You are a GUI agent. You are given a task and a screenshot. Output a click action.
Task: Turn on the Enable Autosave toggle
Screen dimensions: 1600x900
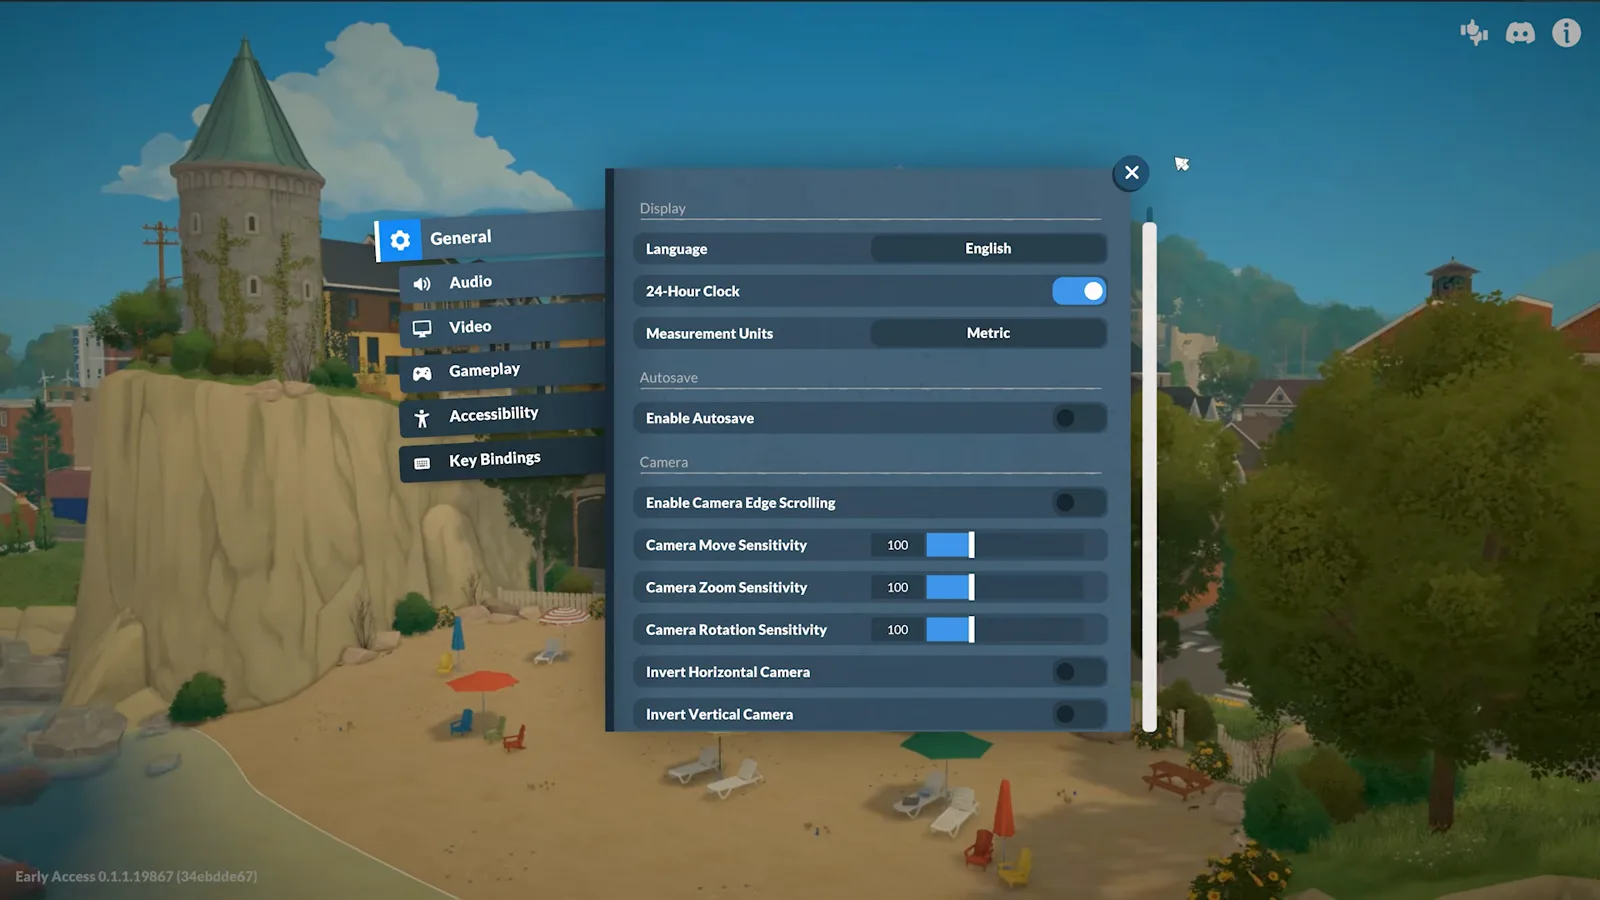click(x=1079, y=418)
